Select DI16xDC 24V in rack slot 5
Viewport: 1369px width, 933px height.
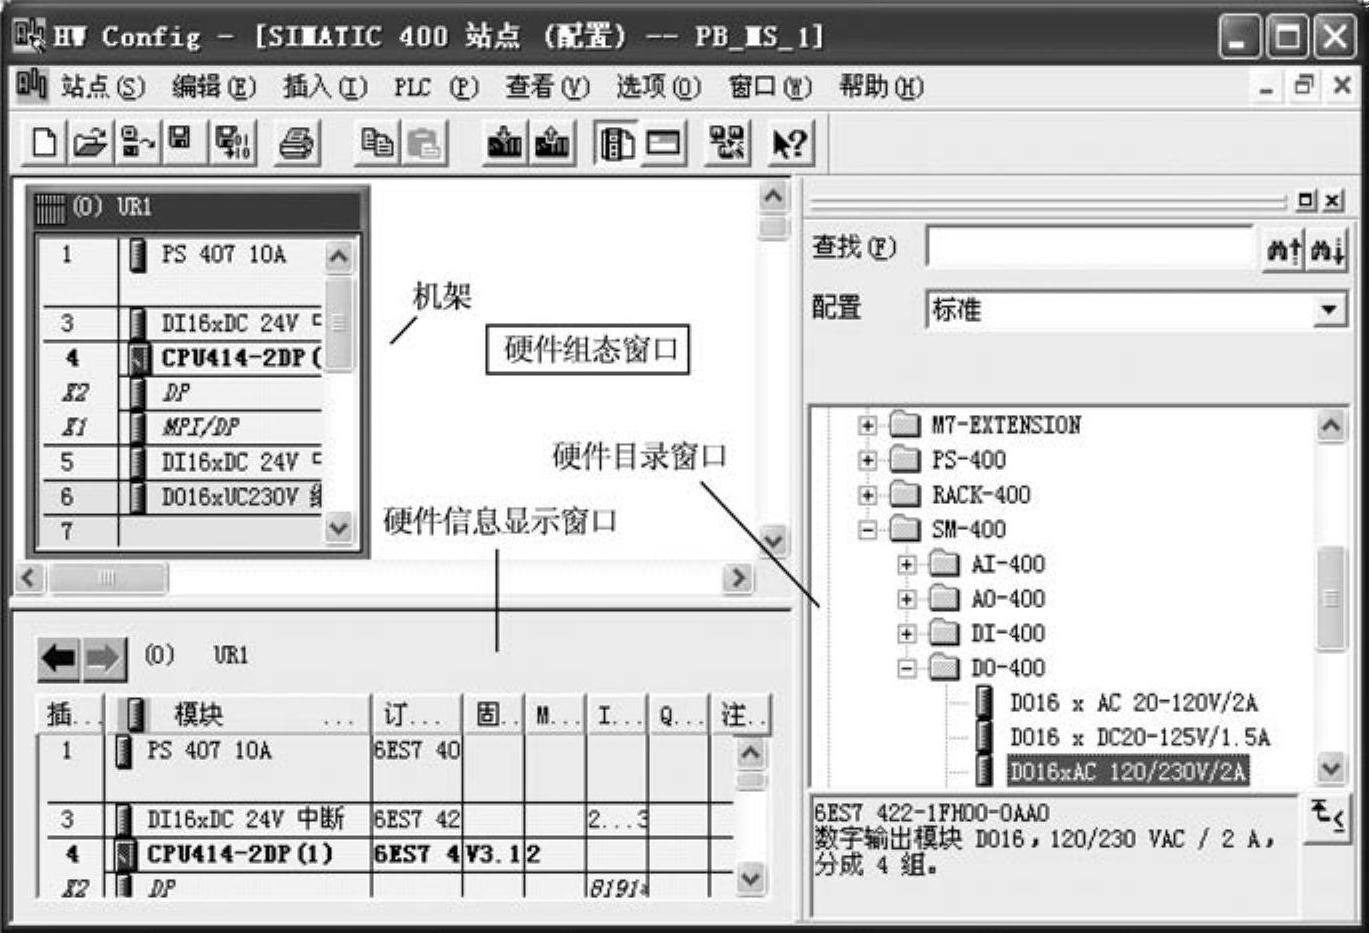point(240,462)
